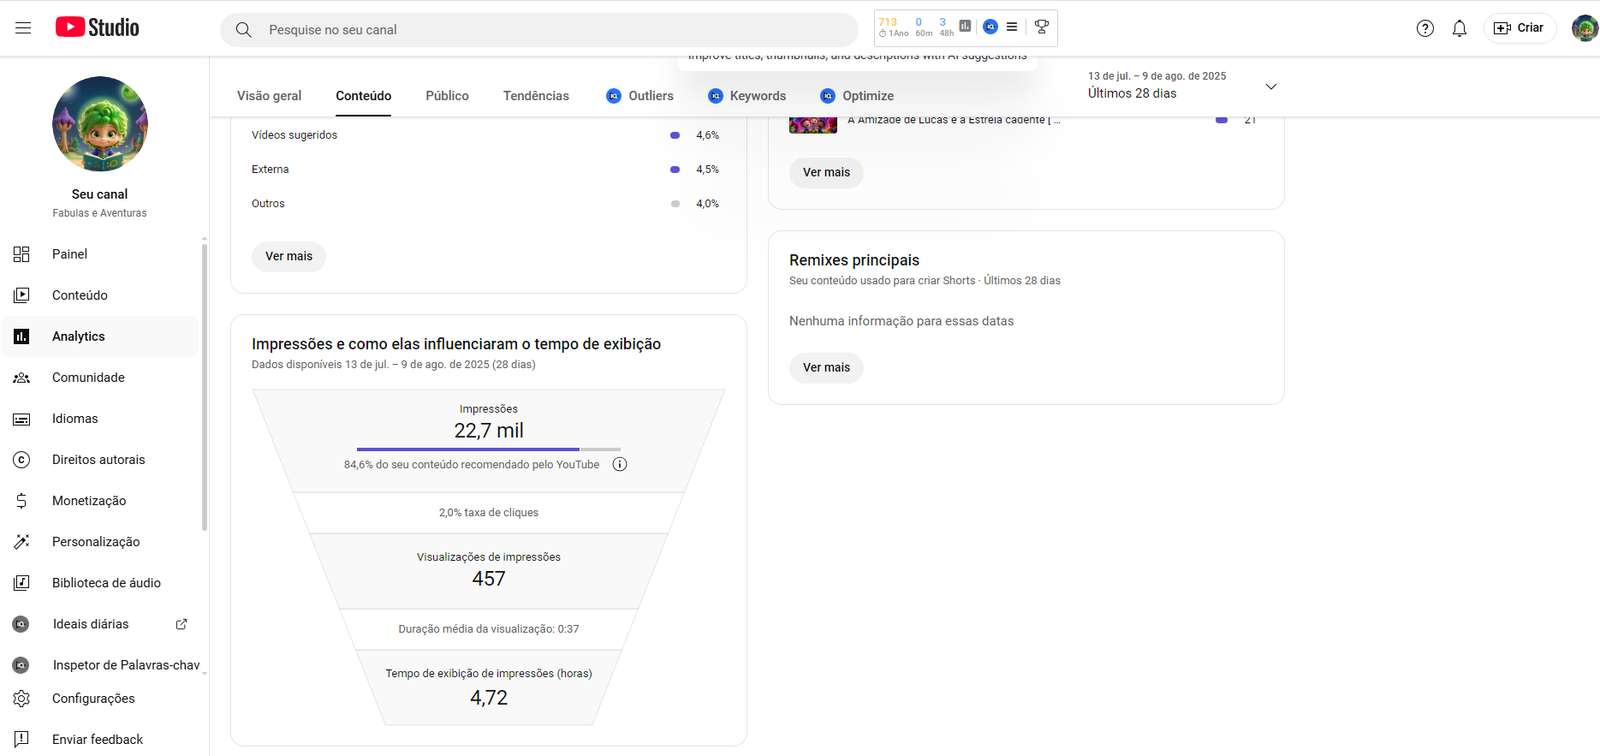Click the vidIQ bar chart stats icon
Screen dimensions: 1600x756
pos(965,27)
